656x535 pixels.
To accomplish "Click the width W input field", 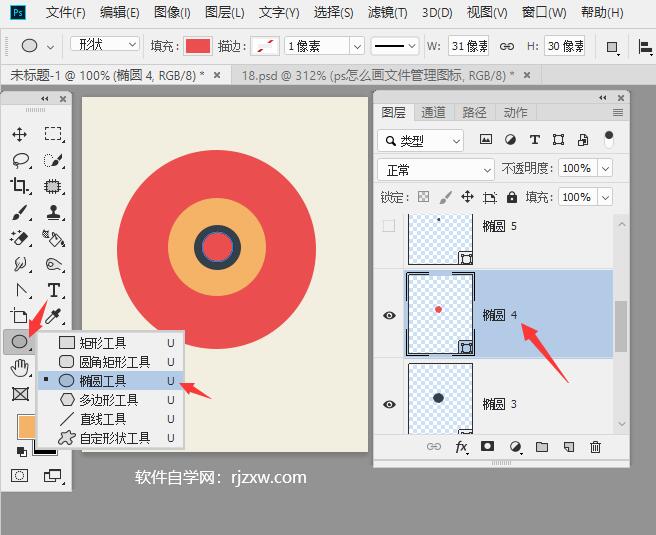I will tap(469, 46).
